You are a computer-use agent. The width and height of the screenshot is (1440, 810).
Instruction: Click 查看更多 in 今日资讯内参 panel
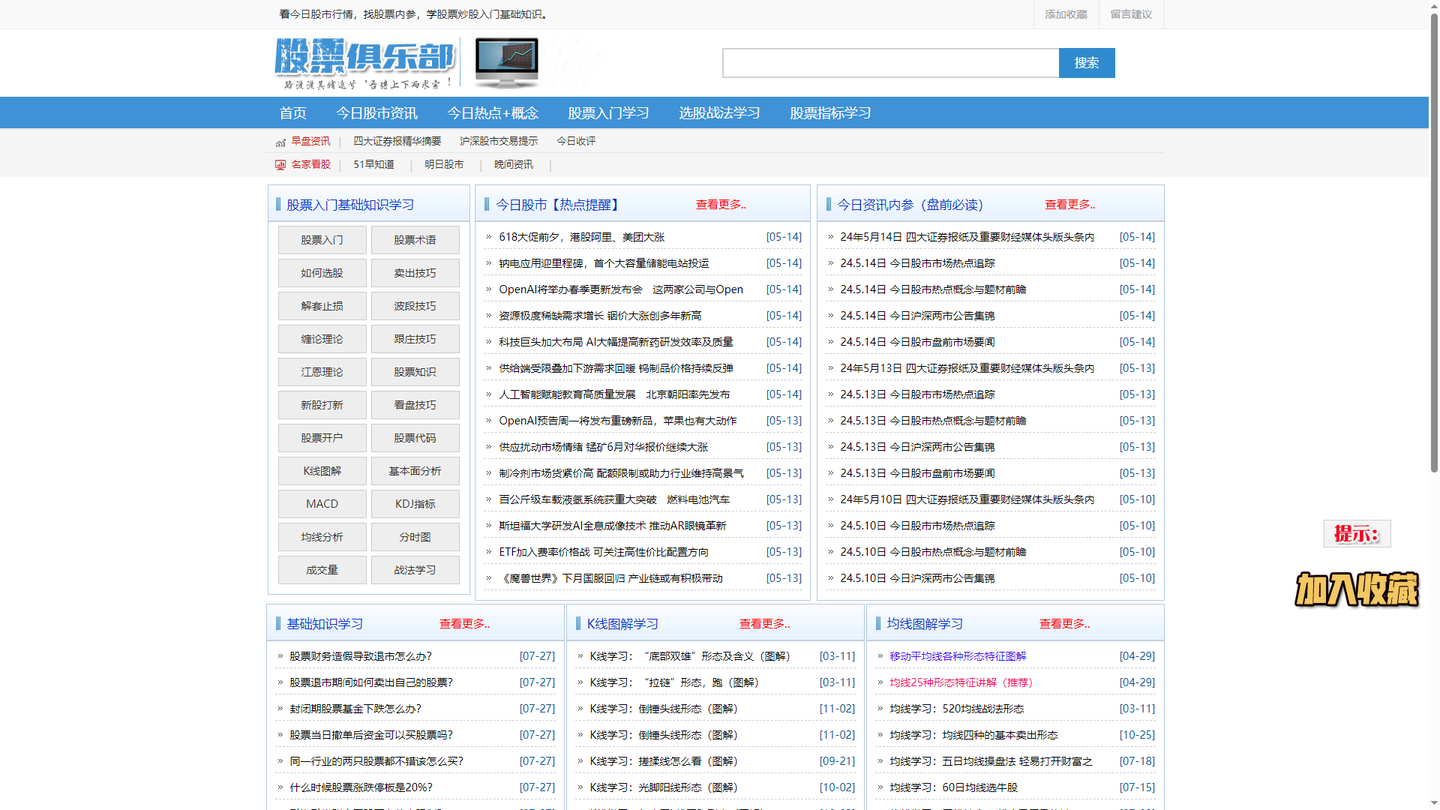[1070, 205]
